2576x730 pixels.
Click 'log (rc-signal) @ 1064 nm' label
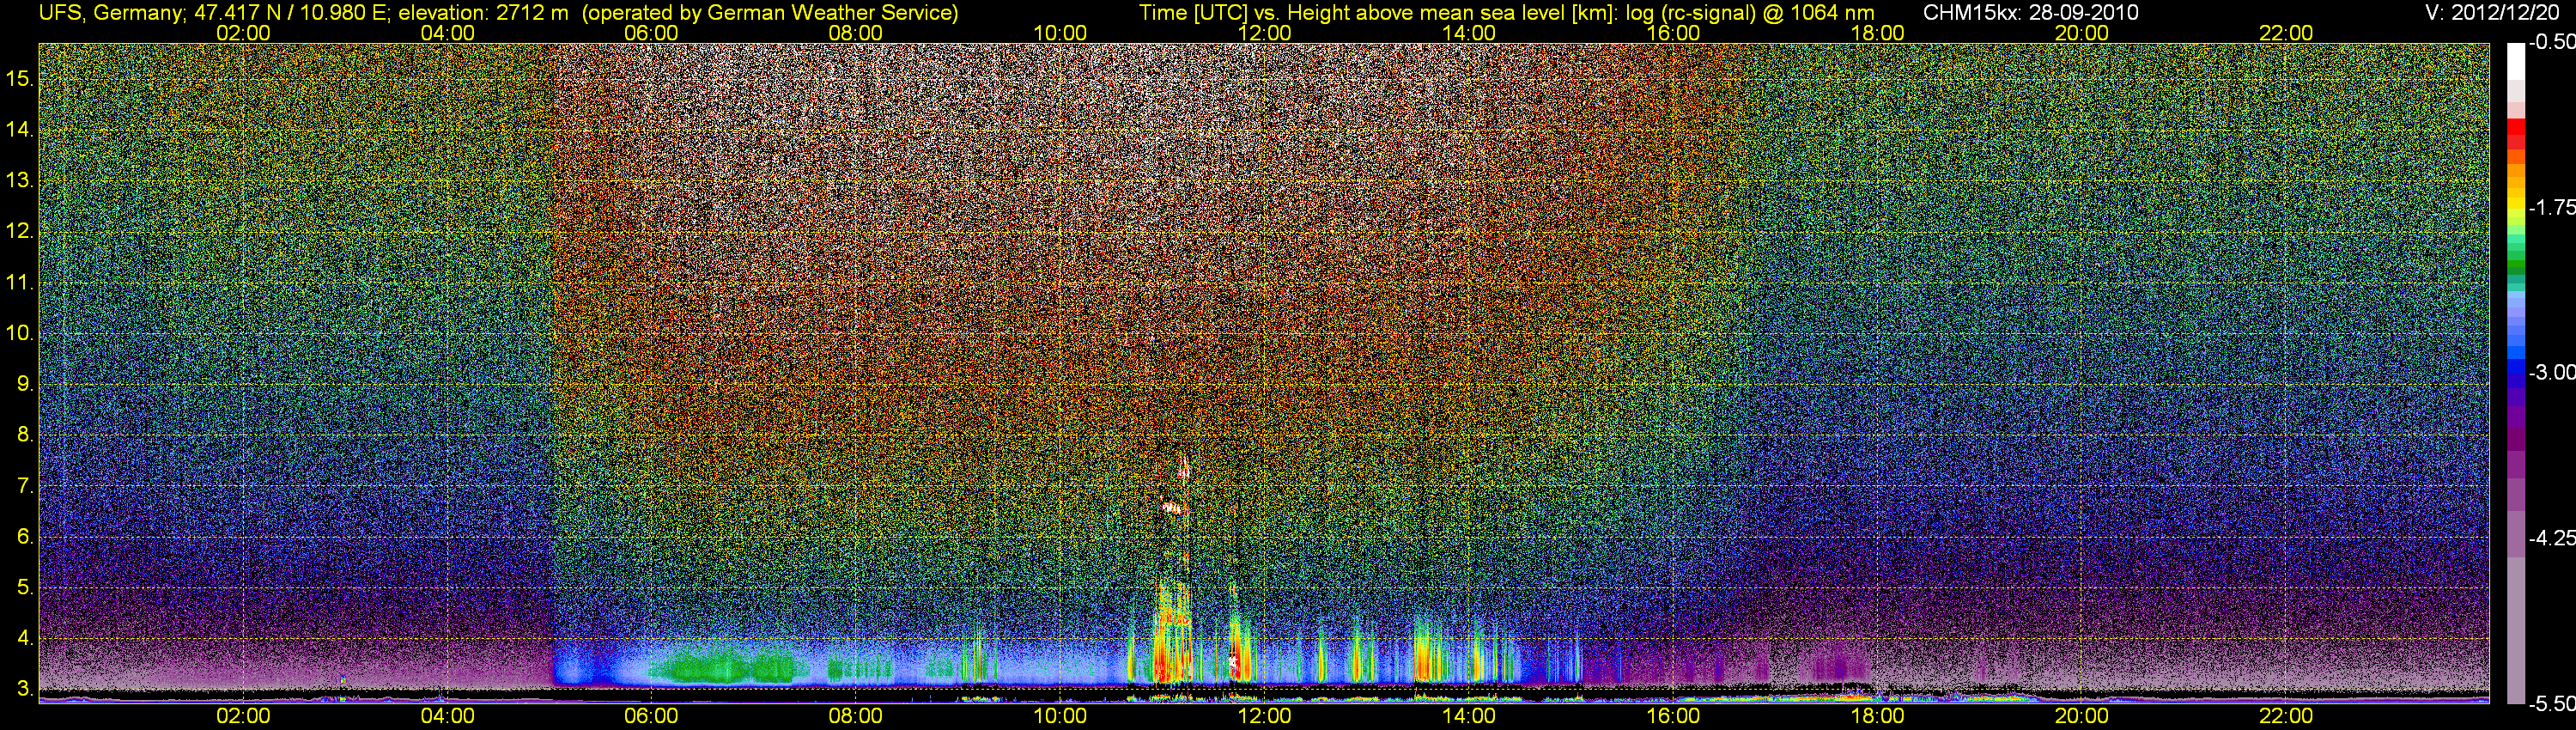[x=1750, y=13]
